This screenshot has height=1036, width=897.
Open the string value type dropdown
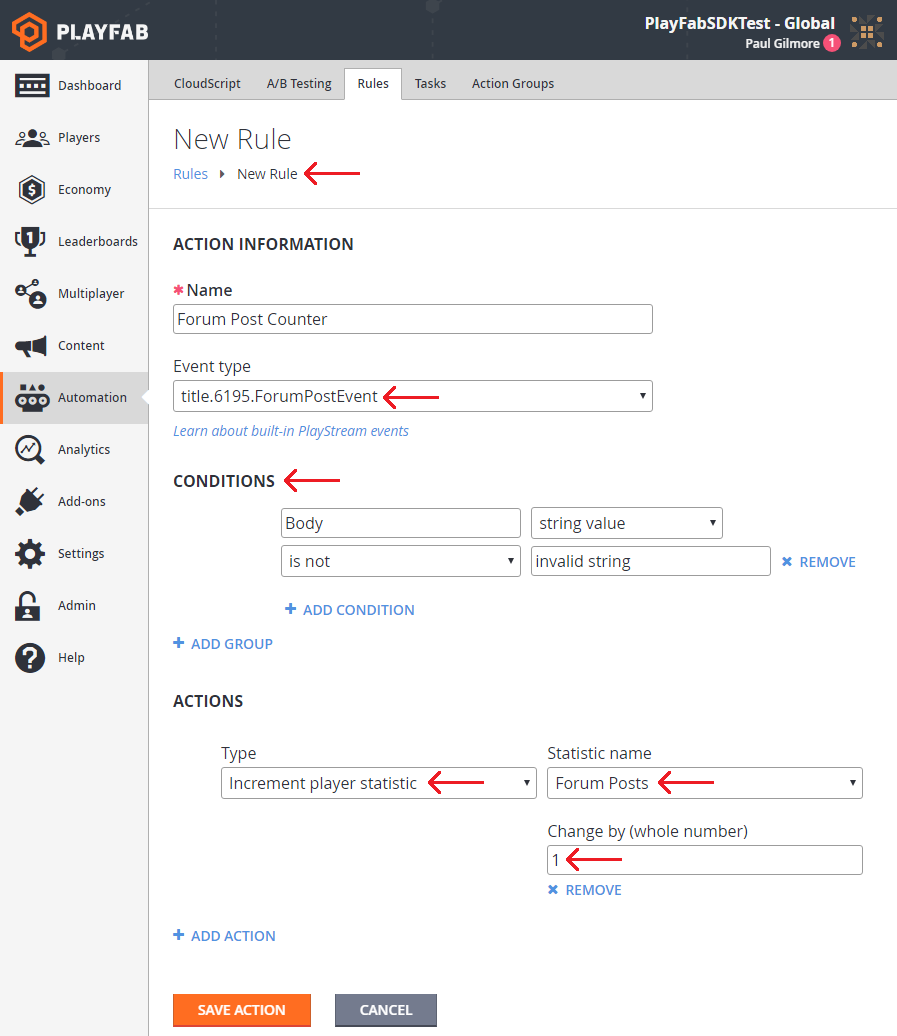click(x=626, y=522)
